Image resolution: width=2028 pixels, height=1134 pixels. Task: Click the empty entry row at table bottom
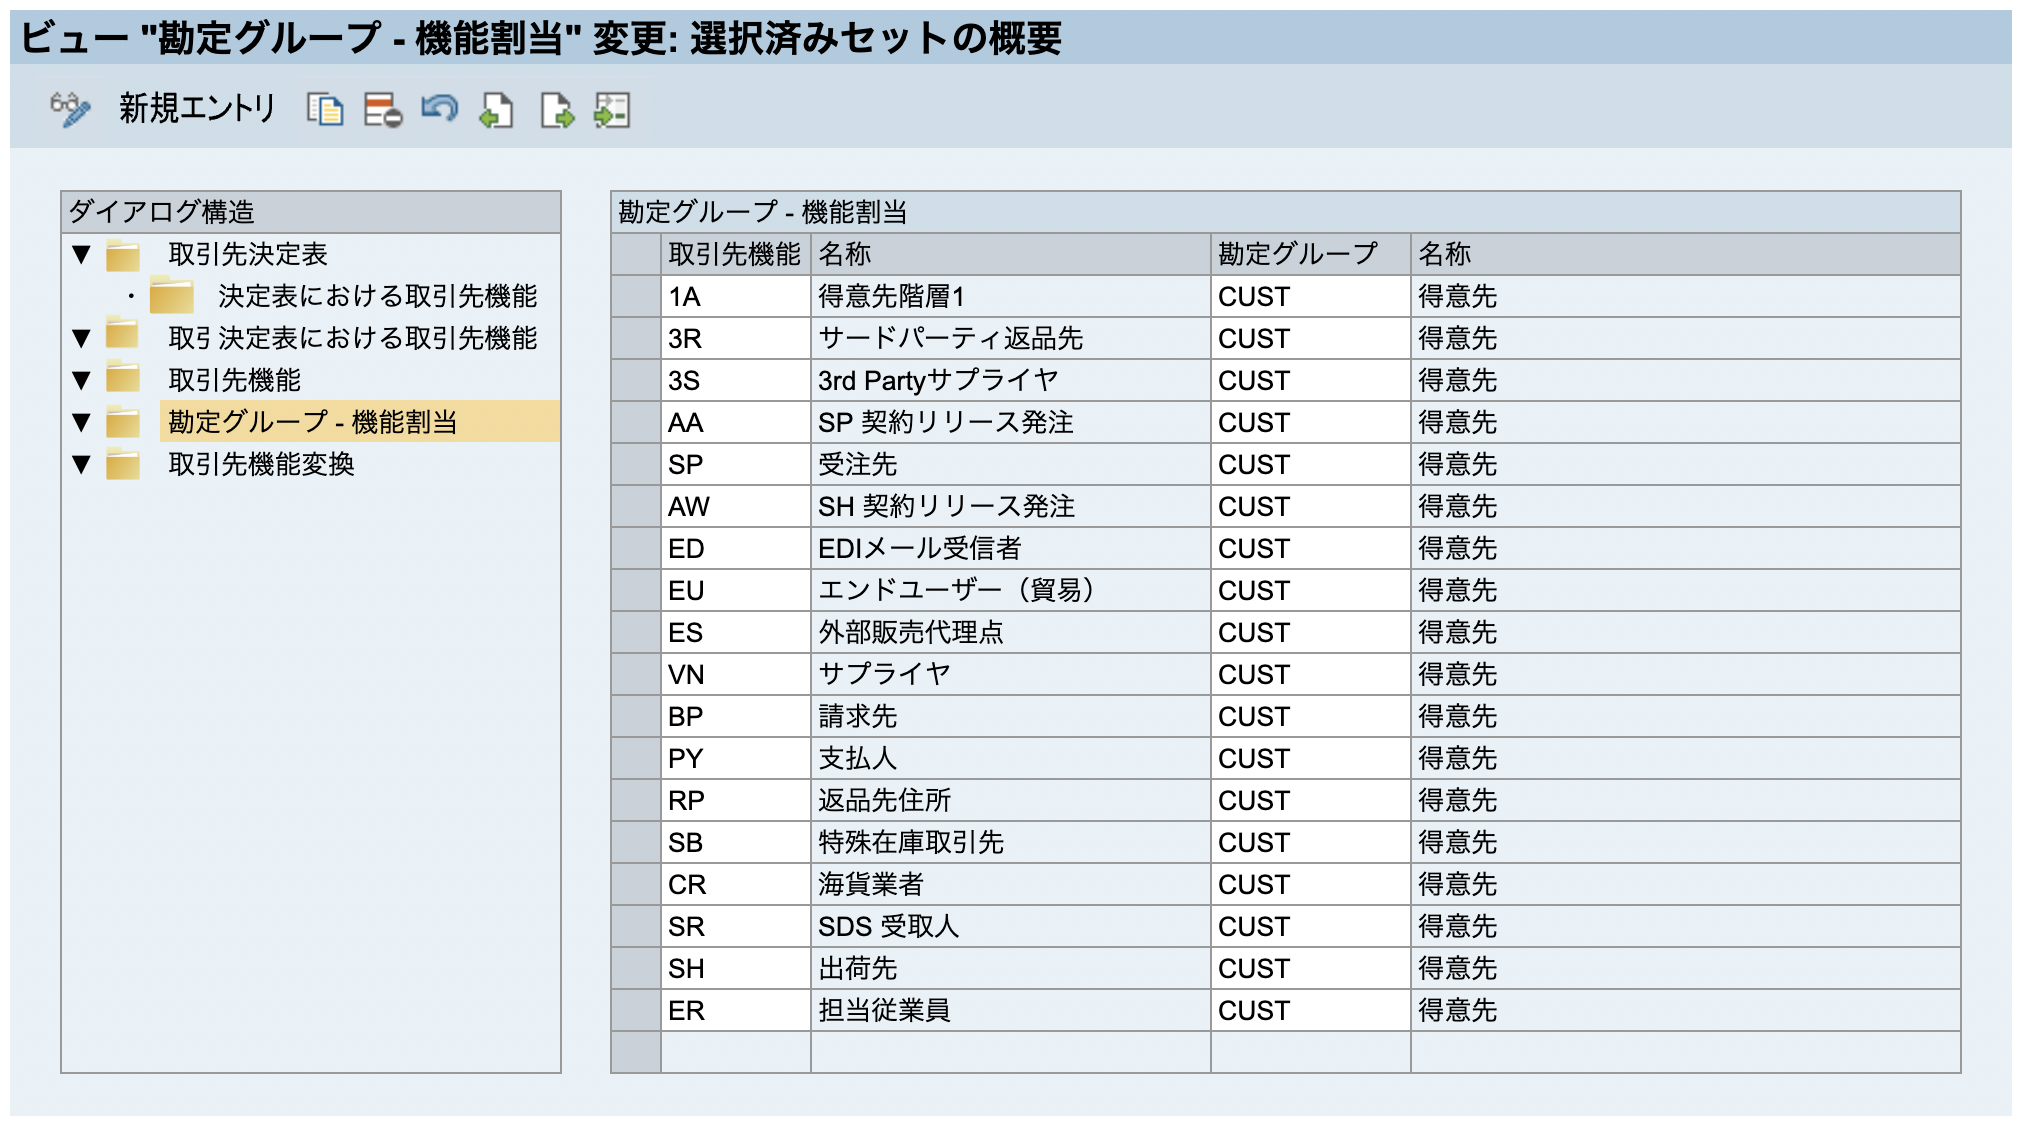pos(1000,1050)
